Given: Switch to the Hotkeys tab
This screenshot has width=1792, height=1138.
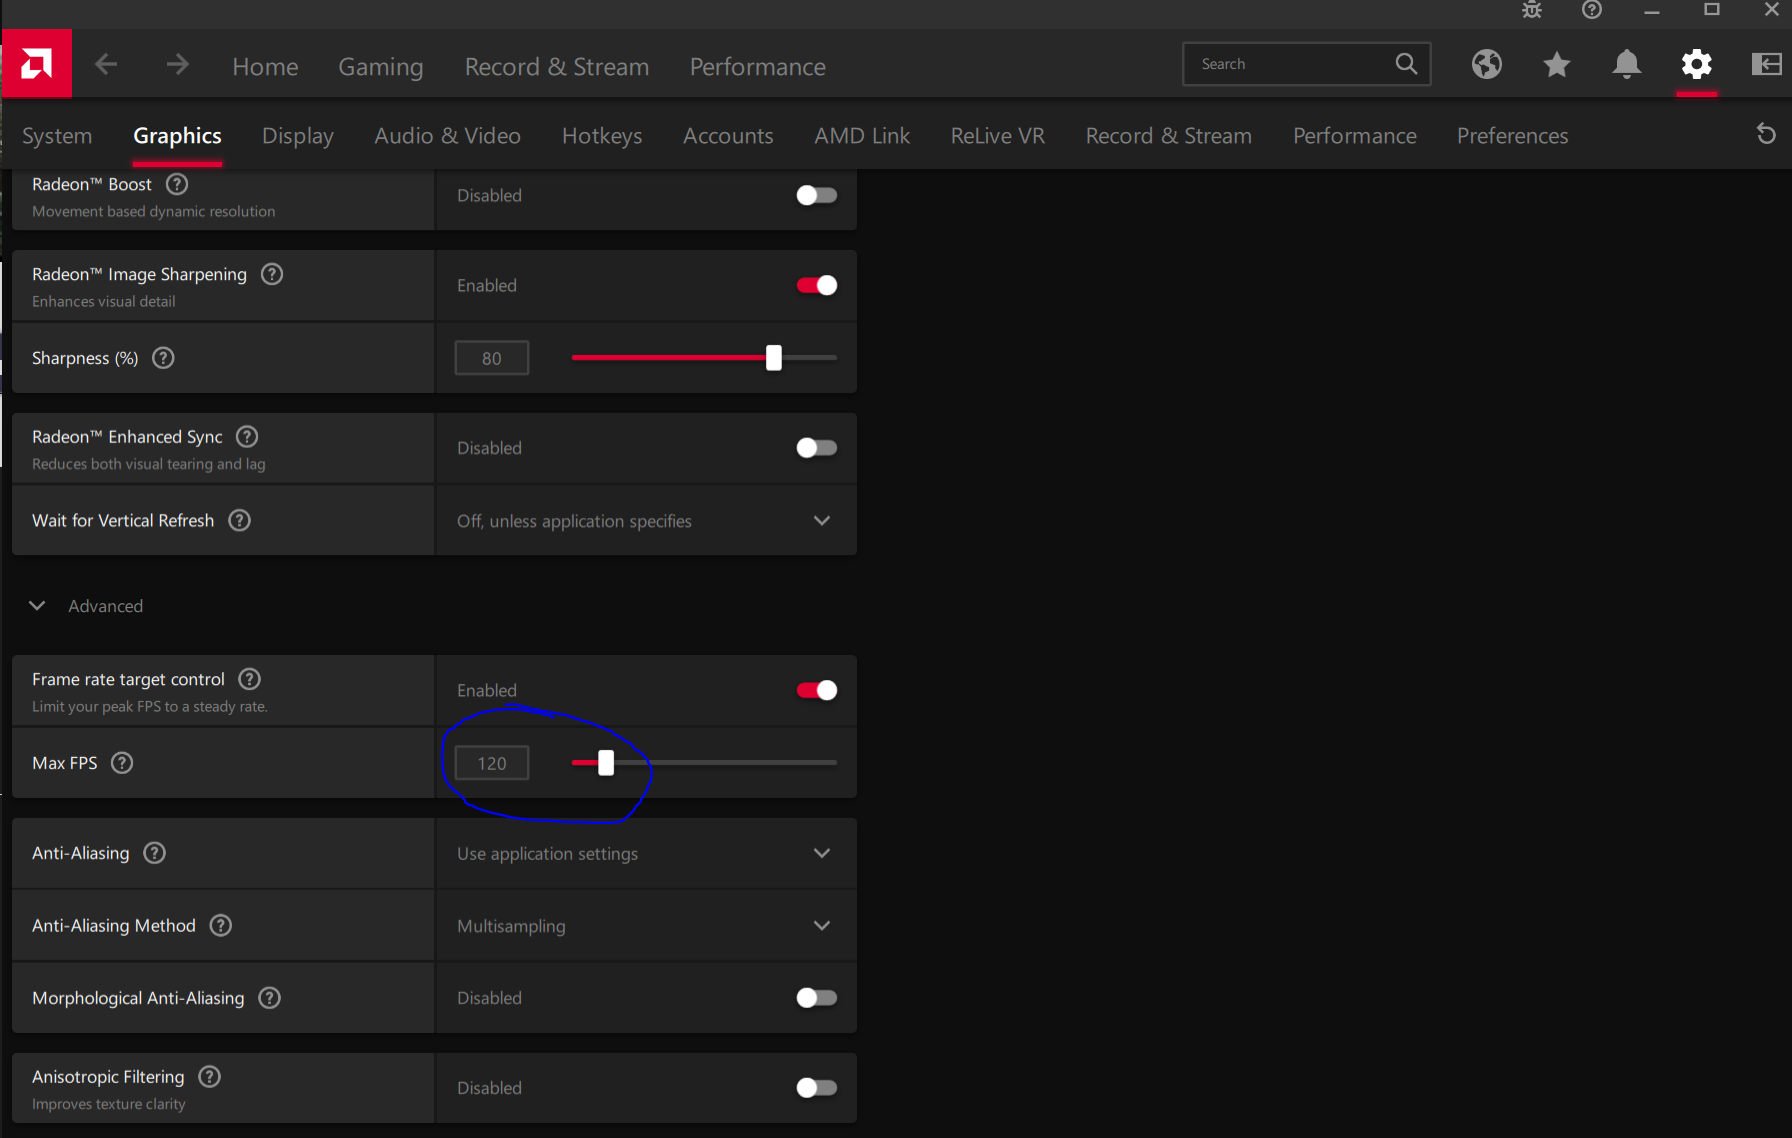Looking at the screenshot, I should pyautogui.click(x=602, y=136).
